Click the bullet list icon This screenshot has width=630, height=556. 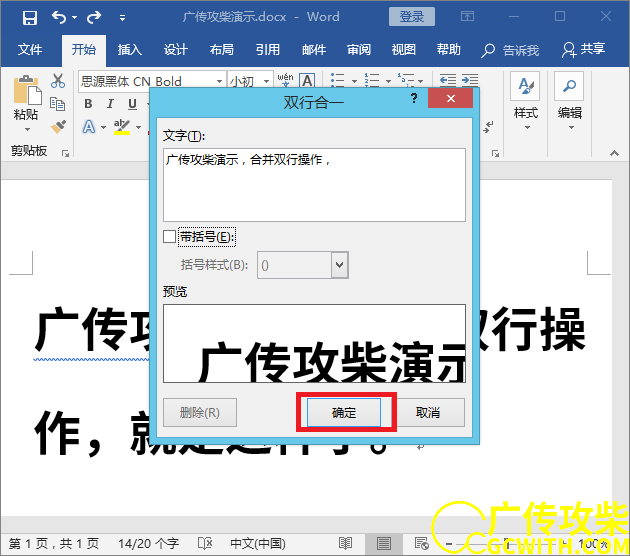coord(338,80)
